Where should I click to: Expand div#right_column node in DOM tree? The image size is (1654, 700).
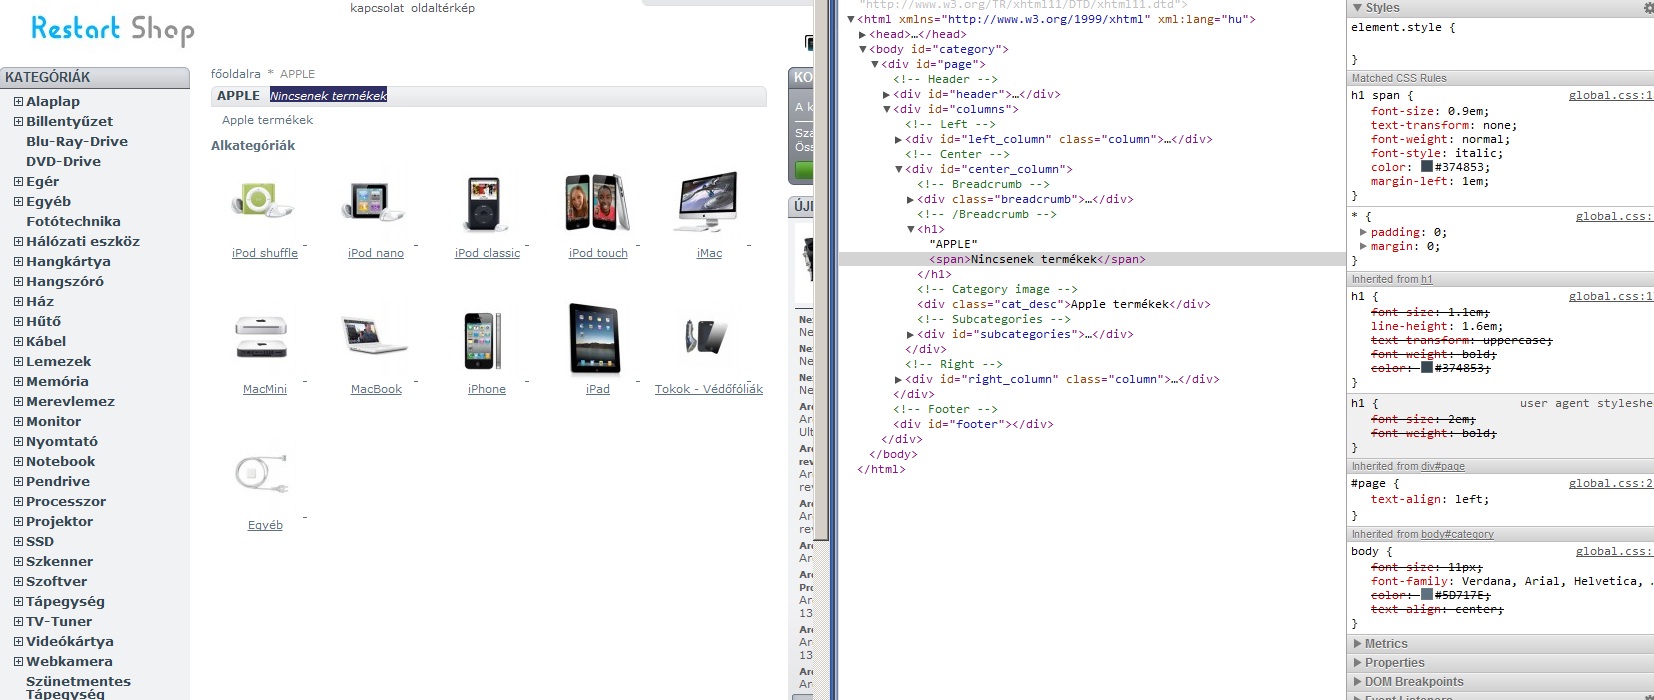coord(898,379)
